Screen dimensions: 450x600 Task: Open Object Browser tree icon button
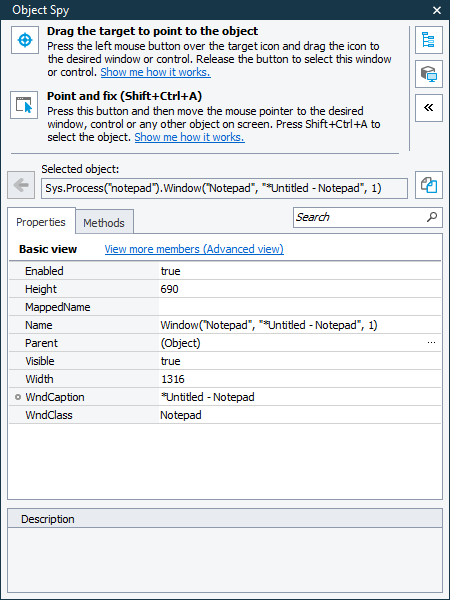click(x=429, y=40)
